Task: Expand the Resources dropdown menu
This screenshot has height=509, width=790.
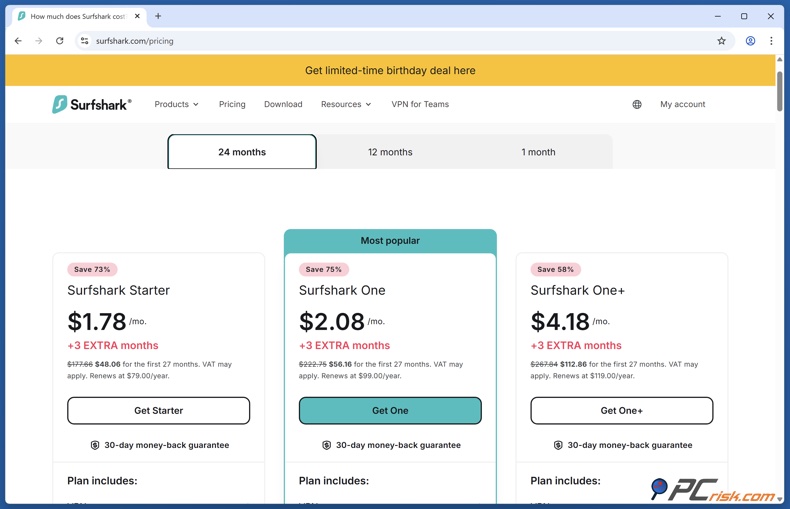Action: click(x=345, y=104)
